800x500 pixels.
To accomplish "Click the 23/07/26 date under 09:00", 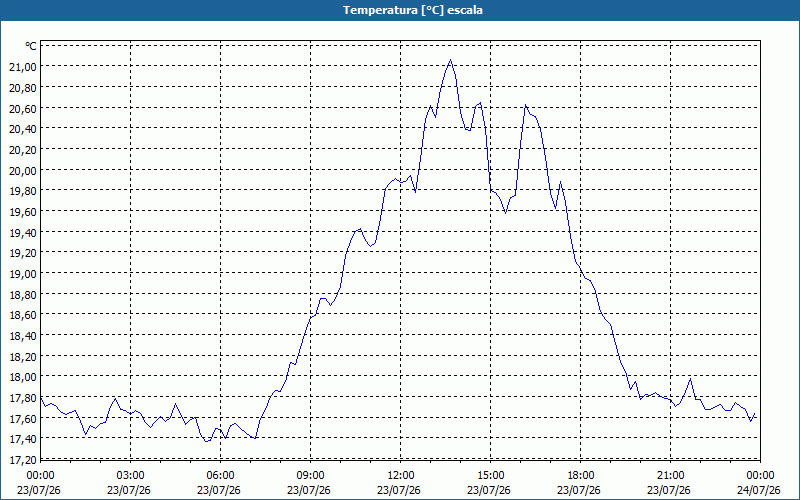I will pos(309,490).
